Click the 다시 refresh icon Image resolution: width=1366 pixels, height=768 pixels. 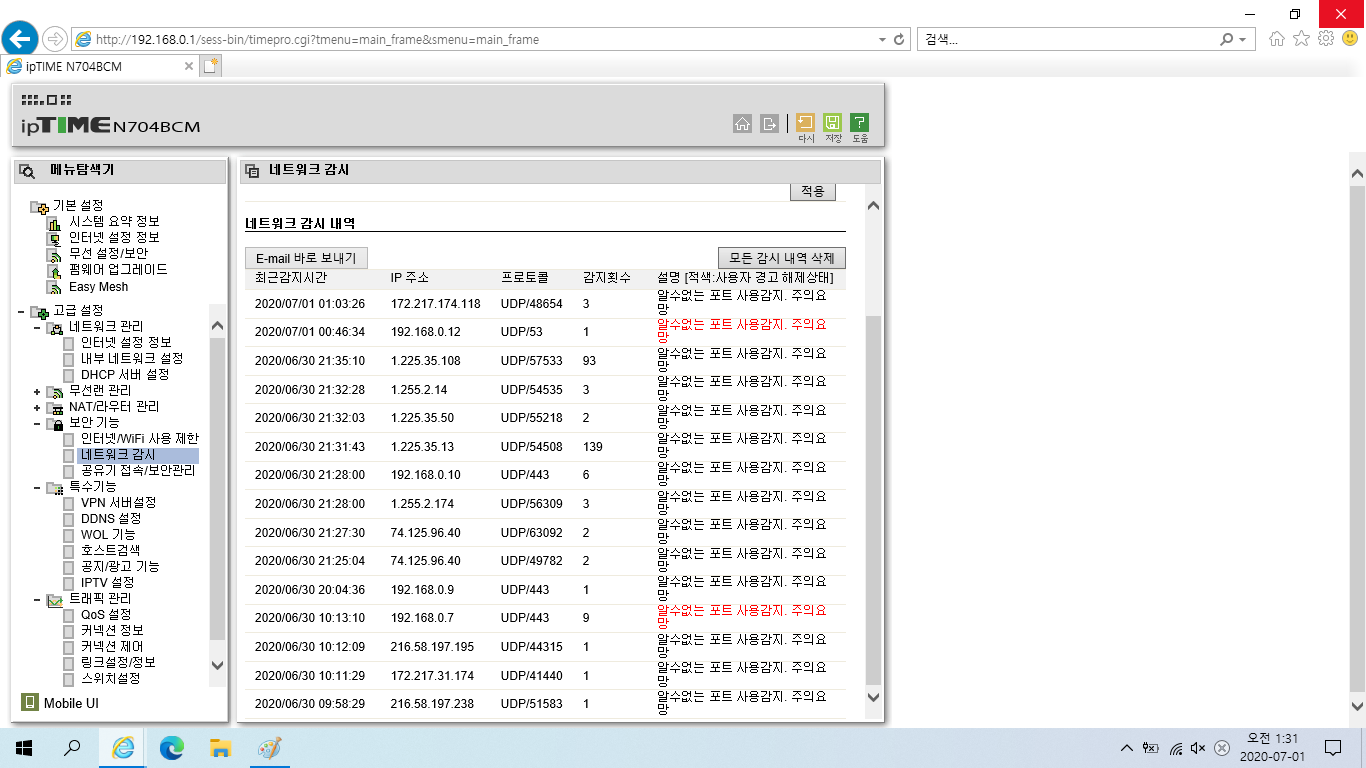point(805,123)
